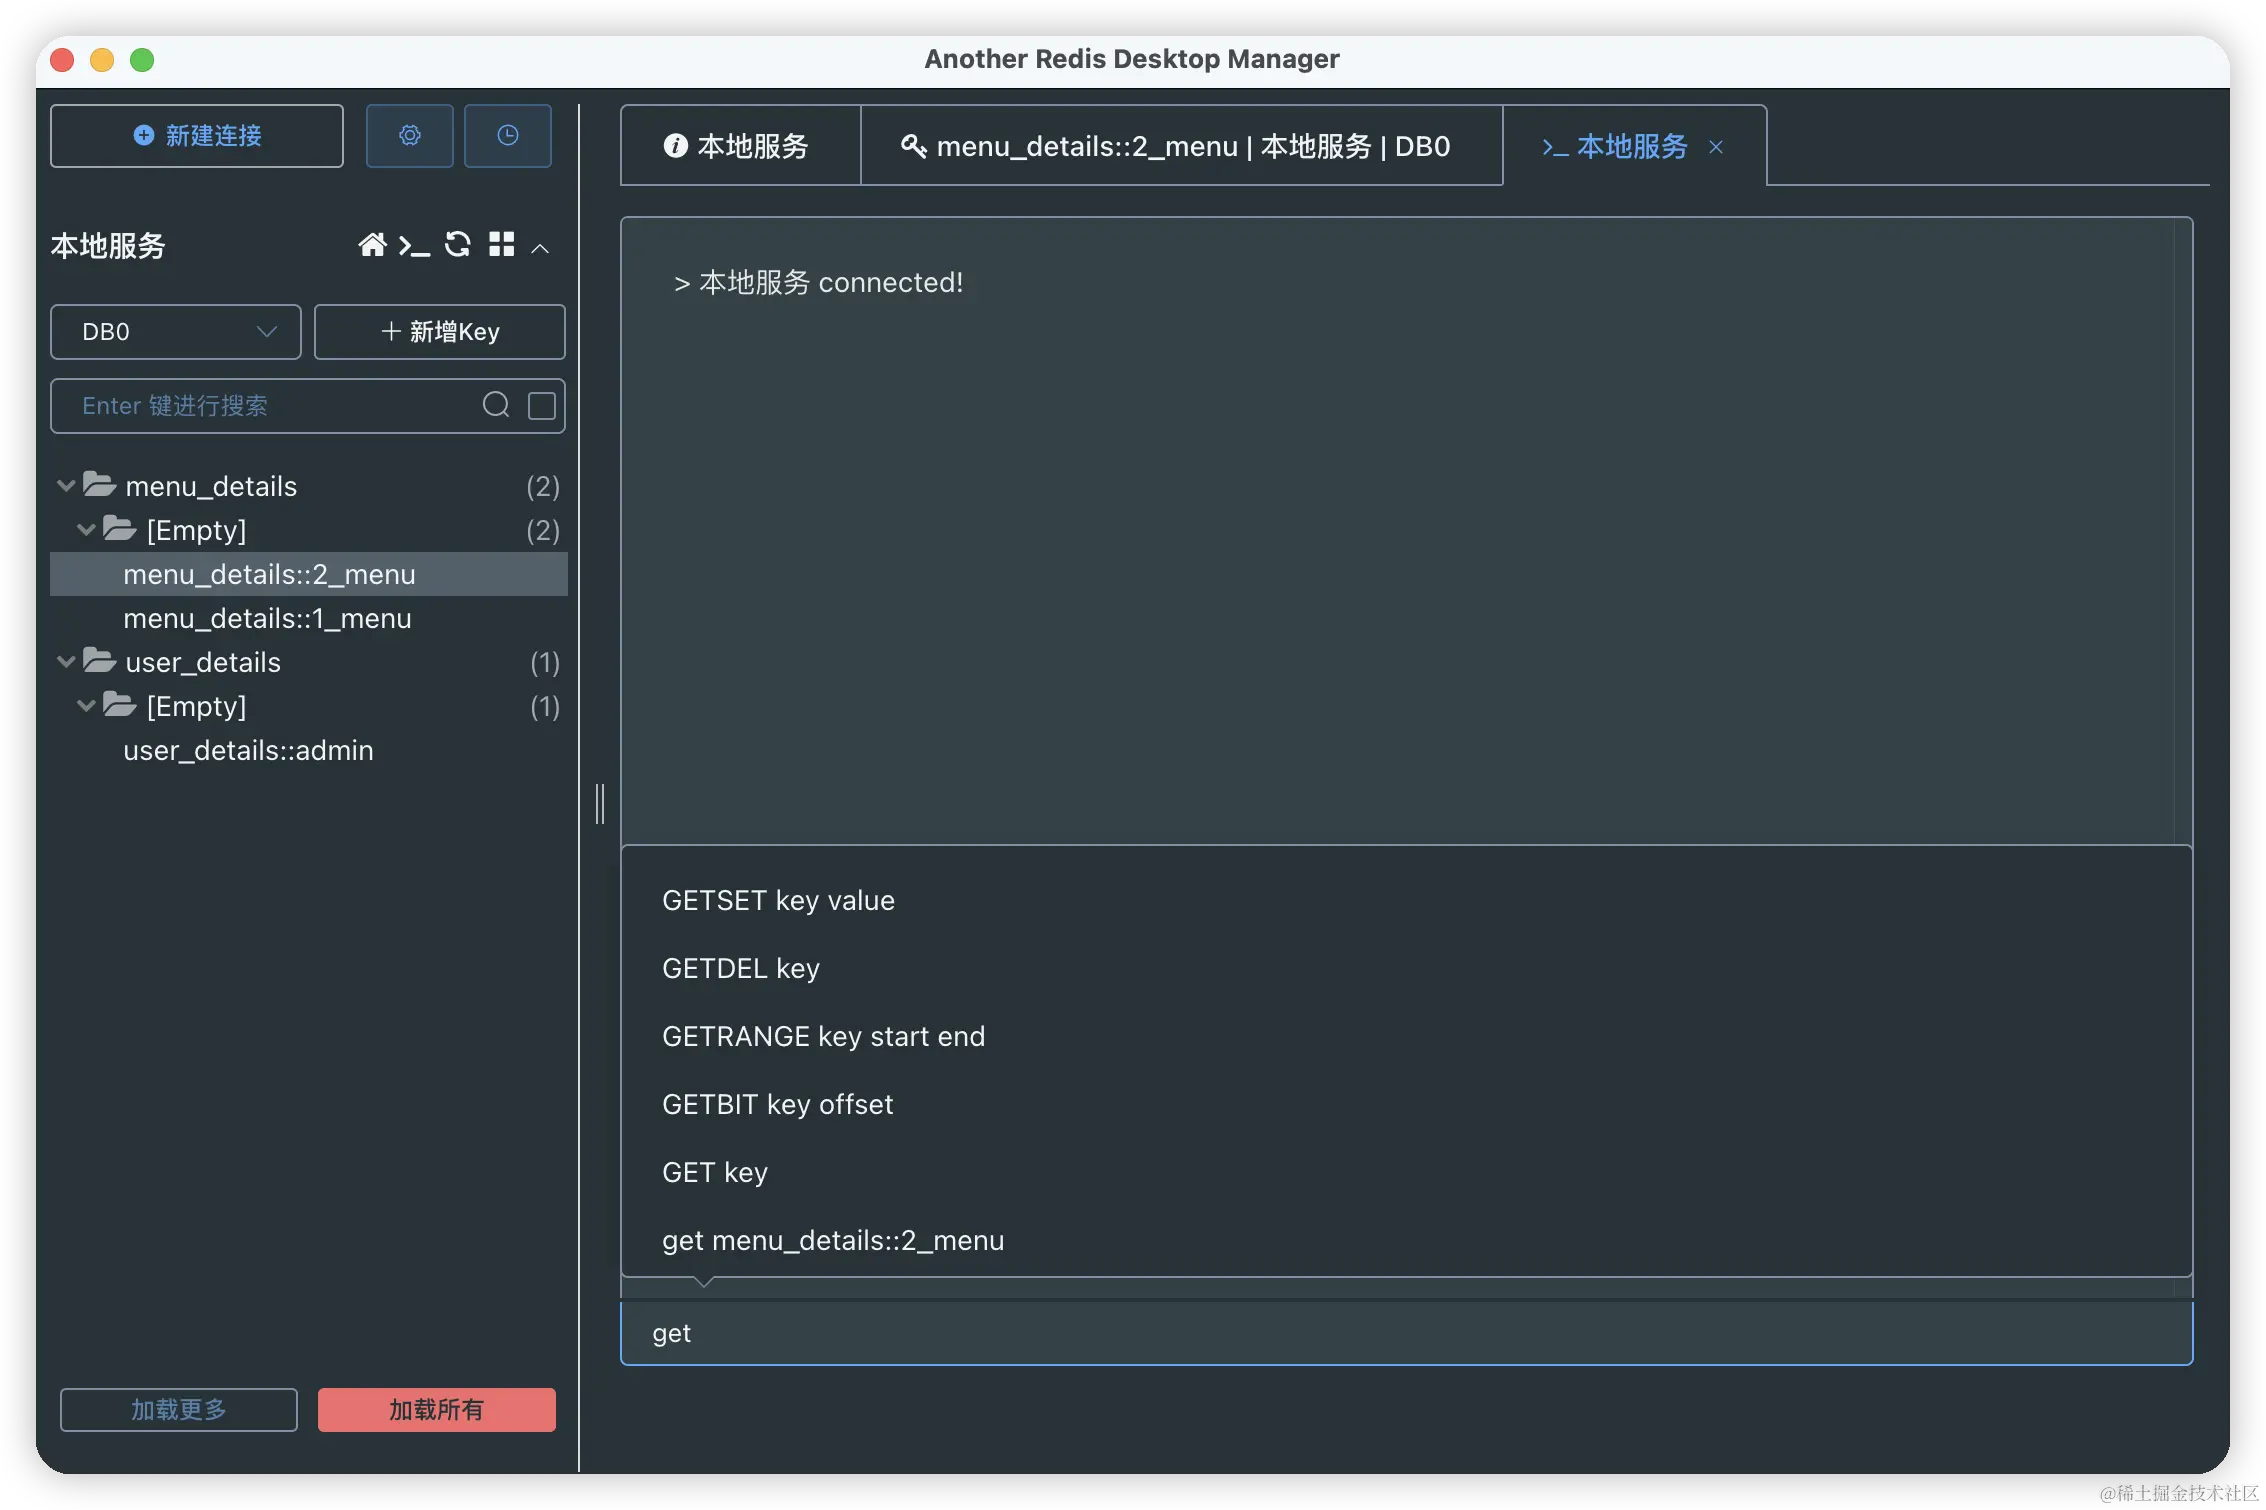Choose GET key suggestion
This screenshot has height=1510, width=2266.
1406,1172
